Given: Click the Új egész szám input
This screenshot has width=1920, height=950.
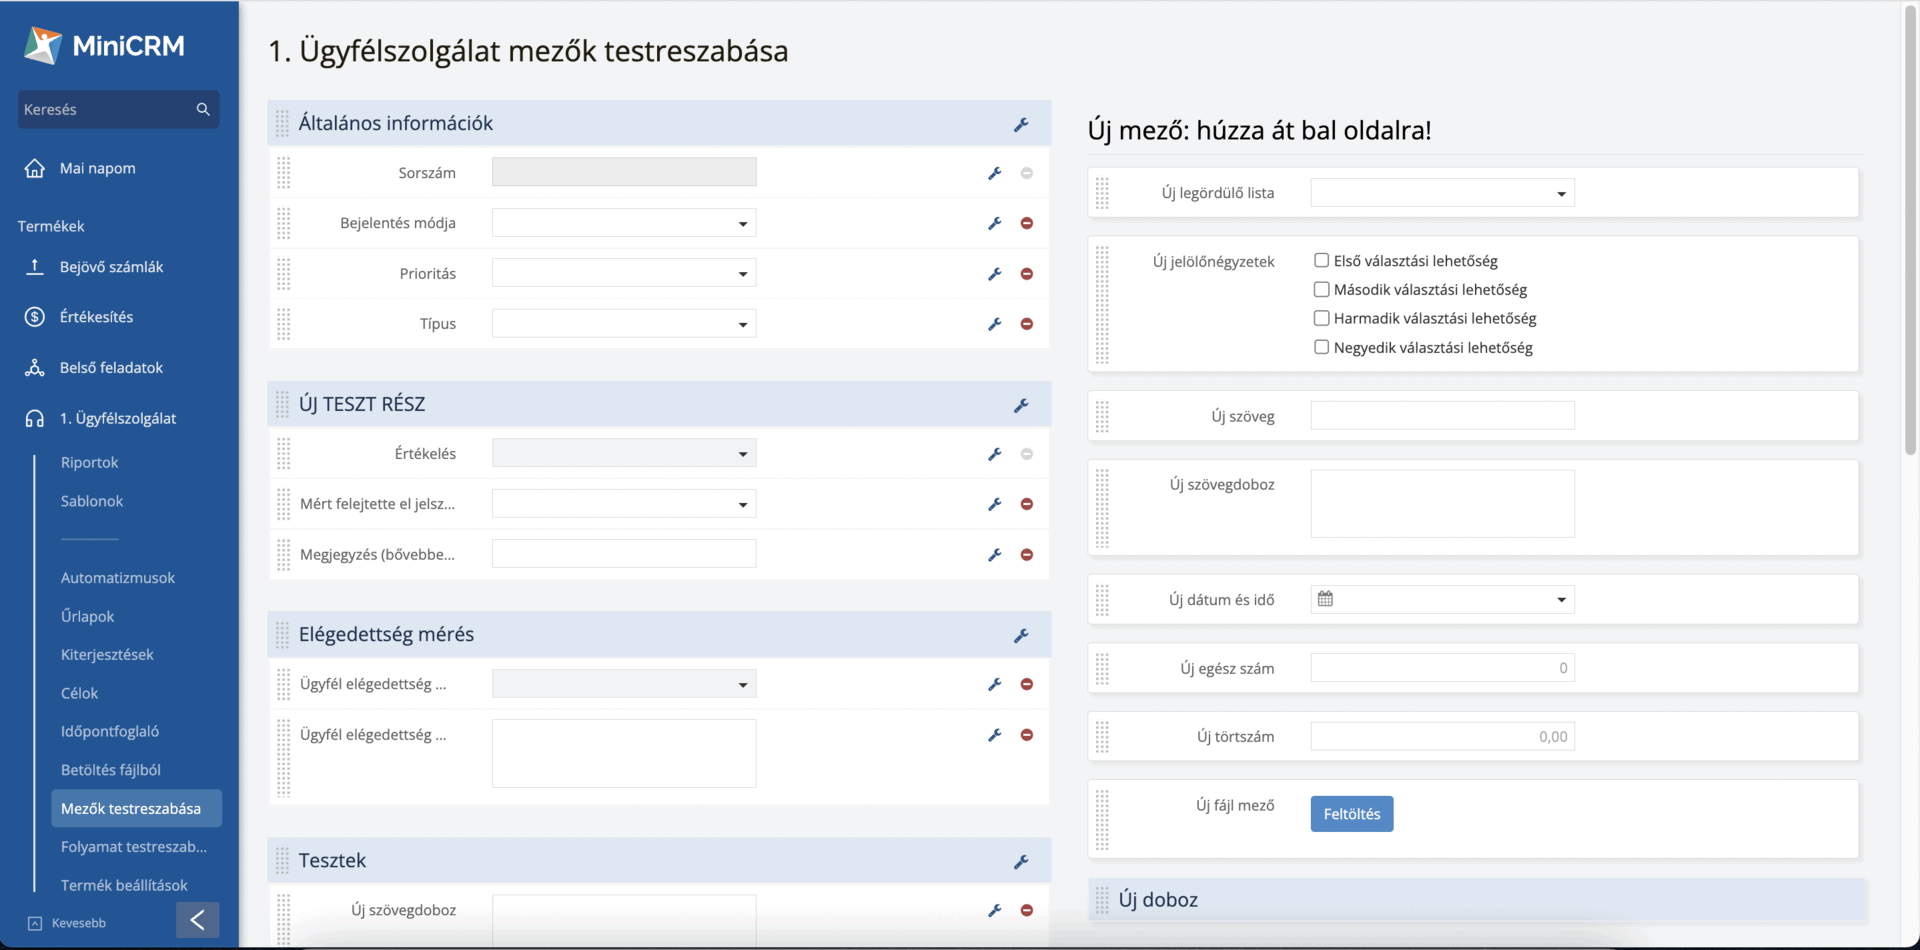Looking at the screenshot, I should (1442, 668).
